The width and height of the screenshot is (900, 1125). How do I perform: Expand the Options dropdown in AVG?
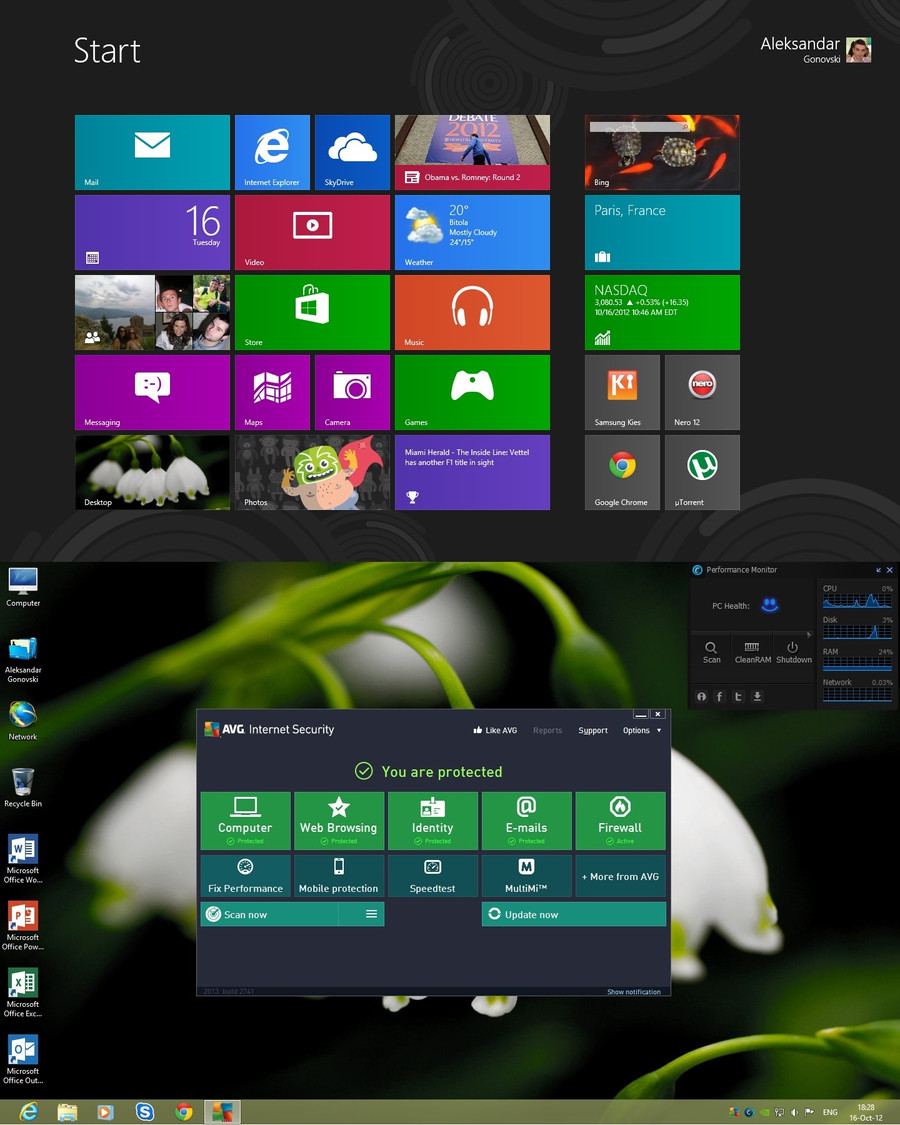coord(642,730)
